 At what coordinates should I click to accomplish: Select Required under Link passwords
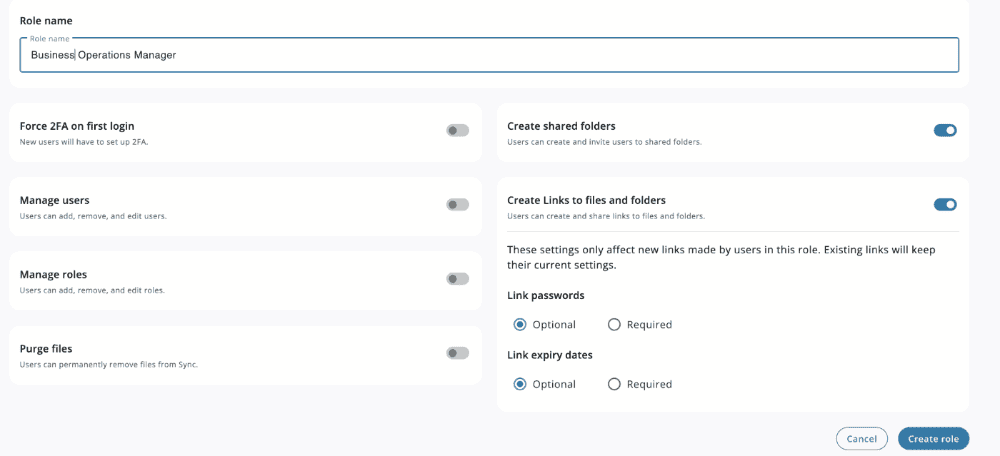(x=614, y=324)
